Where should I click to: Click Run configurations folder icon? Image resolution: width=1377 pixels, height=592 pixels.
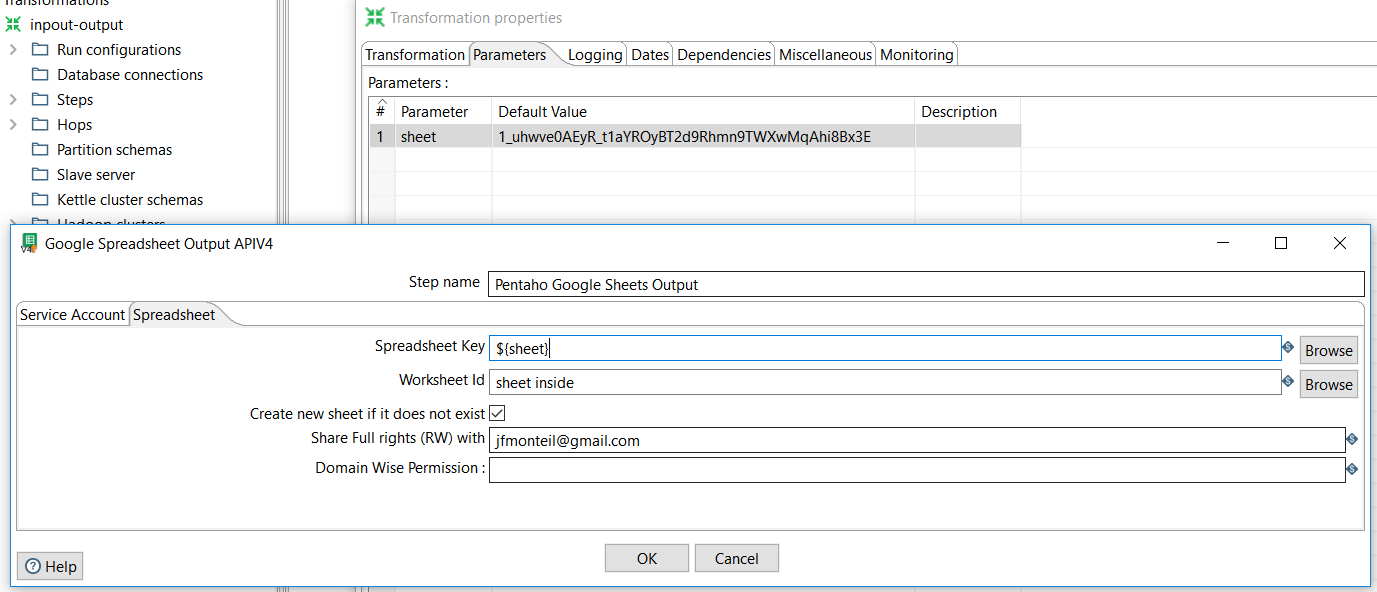40,49
